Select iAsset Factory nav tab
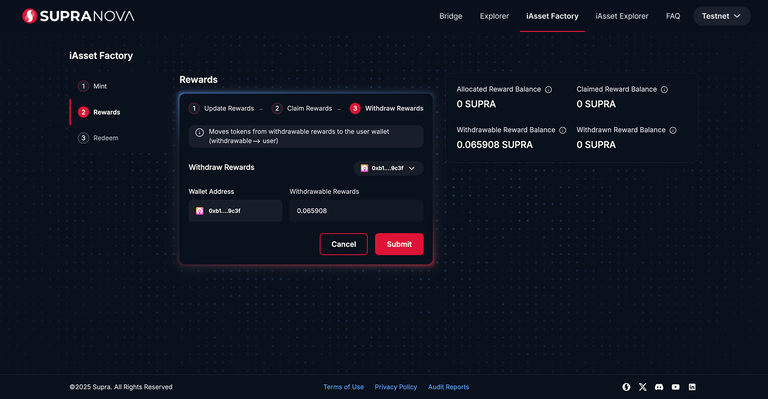 (x=552, y=16)
